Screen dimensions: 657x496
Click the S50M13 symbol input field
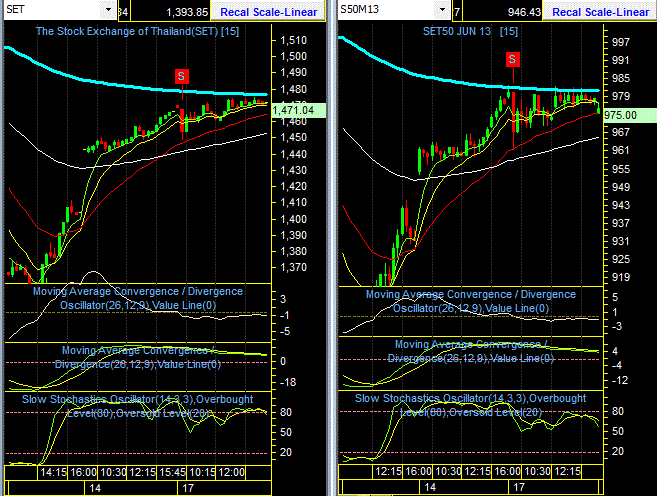click(387, 9)
